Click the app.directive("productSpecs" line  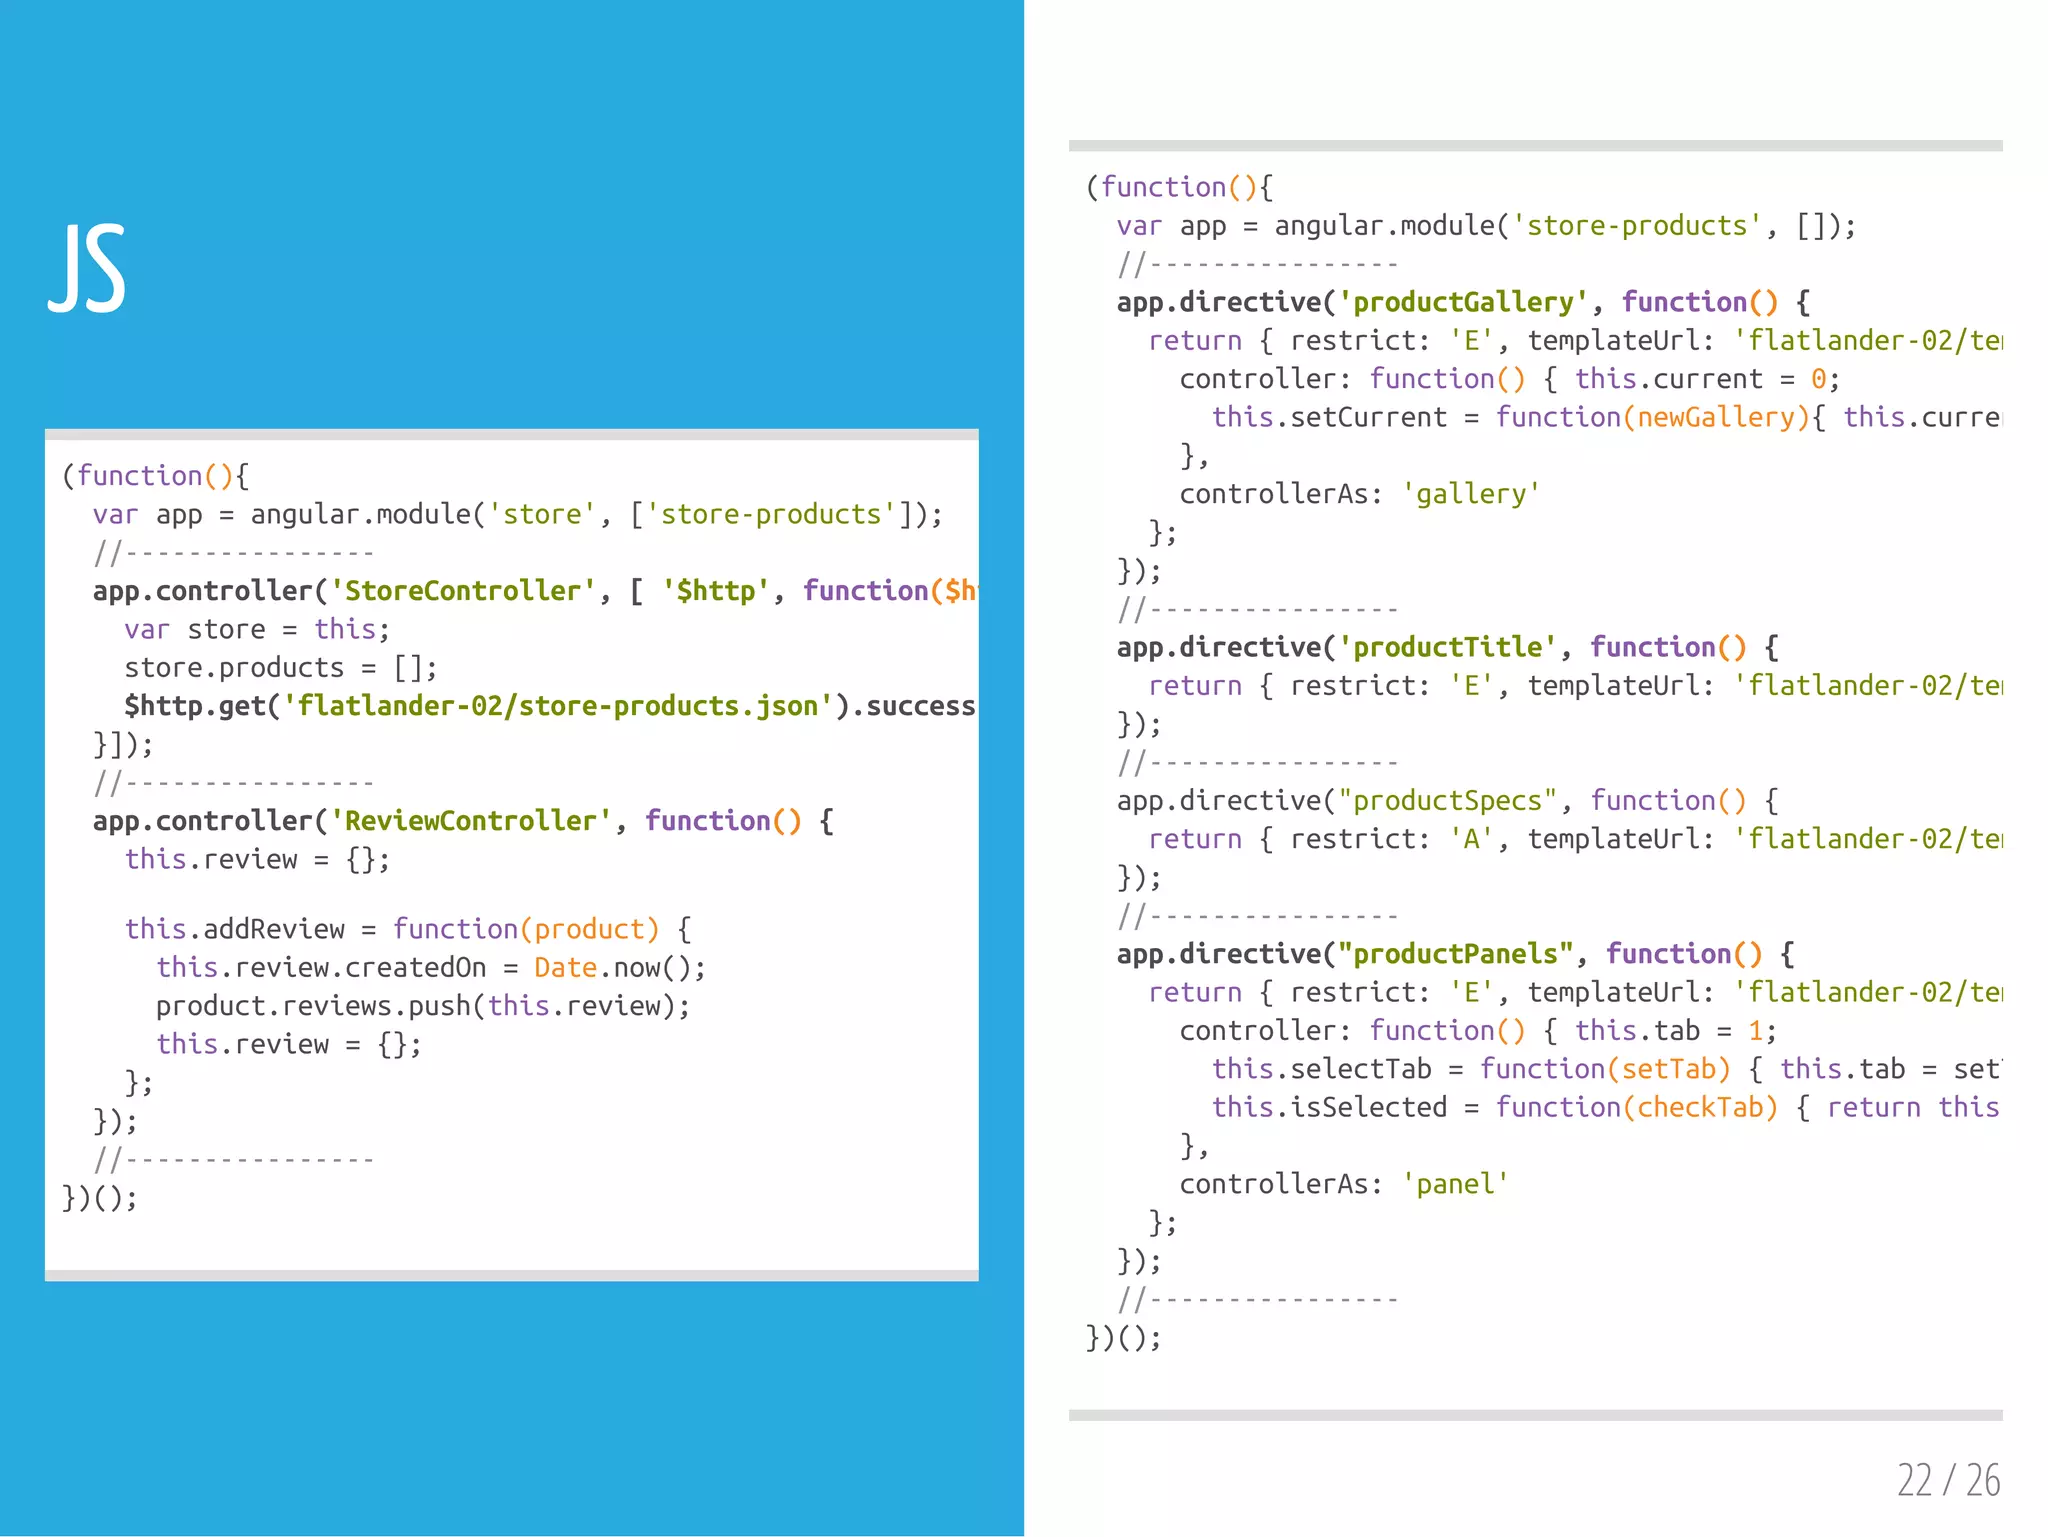[x=1448, y=800]
